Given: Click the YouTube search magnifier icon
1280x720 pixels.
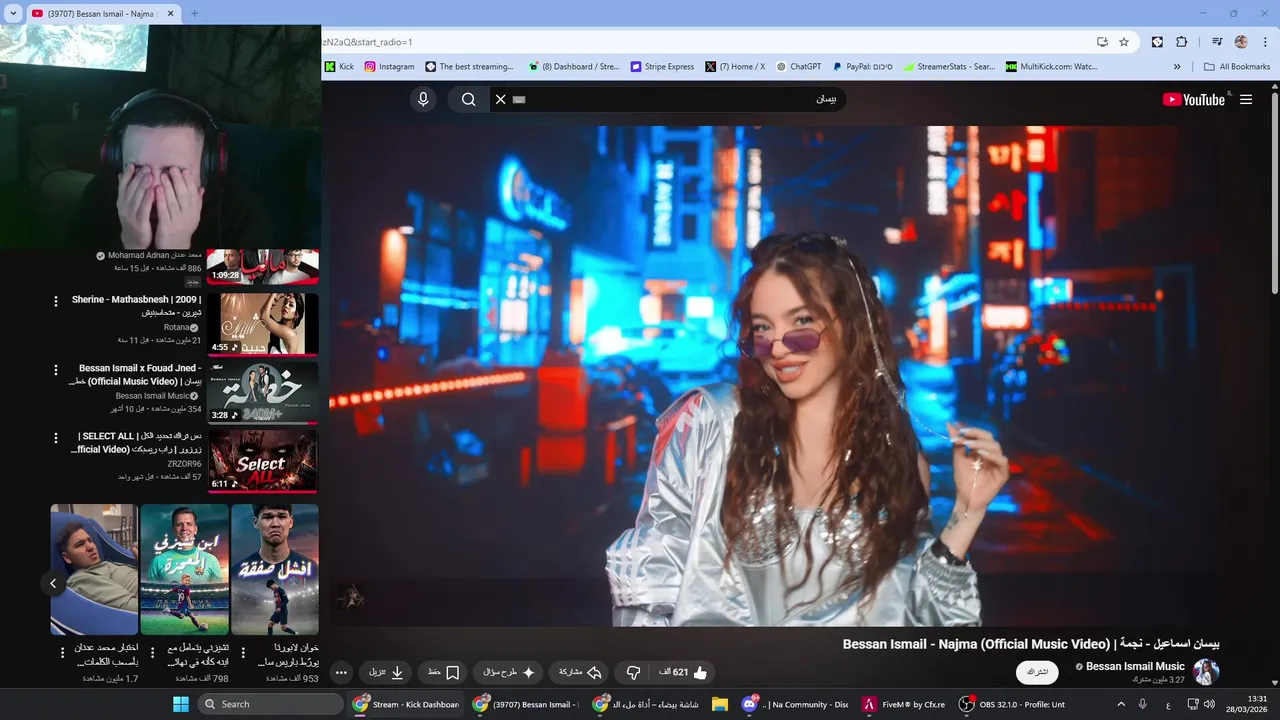Looking at the screenshot, I should click(468, 99).
